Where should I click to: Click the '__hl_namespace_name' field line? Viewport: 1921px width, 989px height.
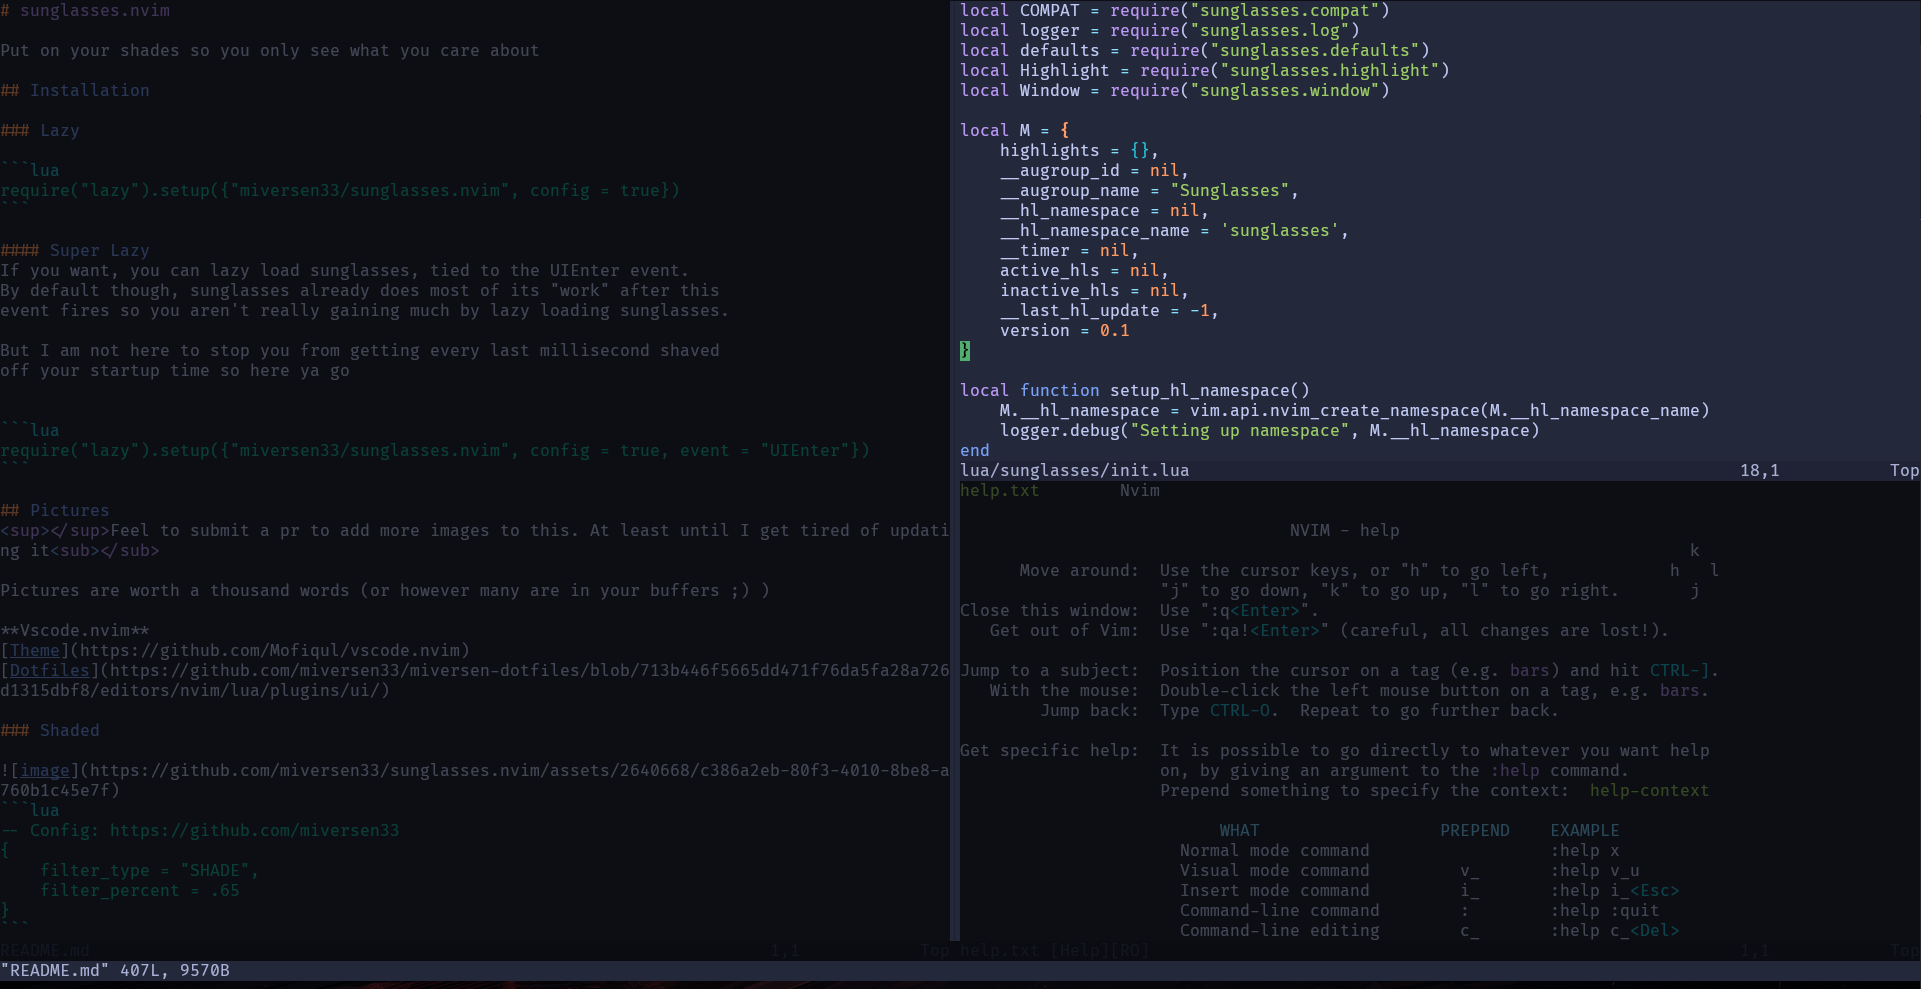1175,230
